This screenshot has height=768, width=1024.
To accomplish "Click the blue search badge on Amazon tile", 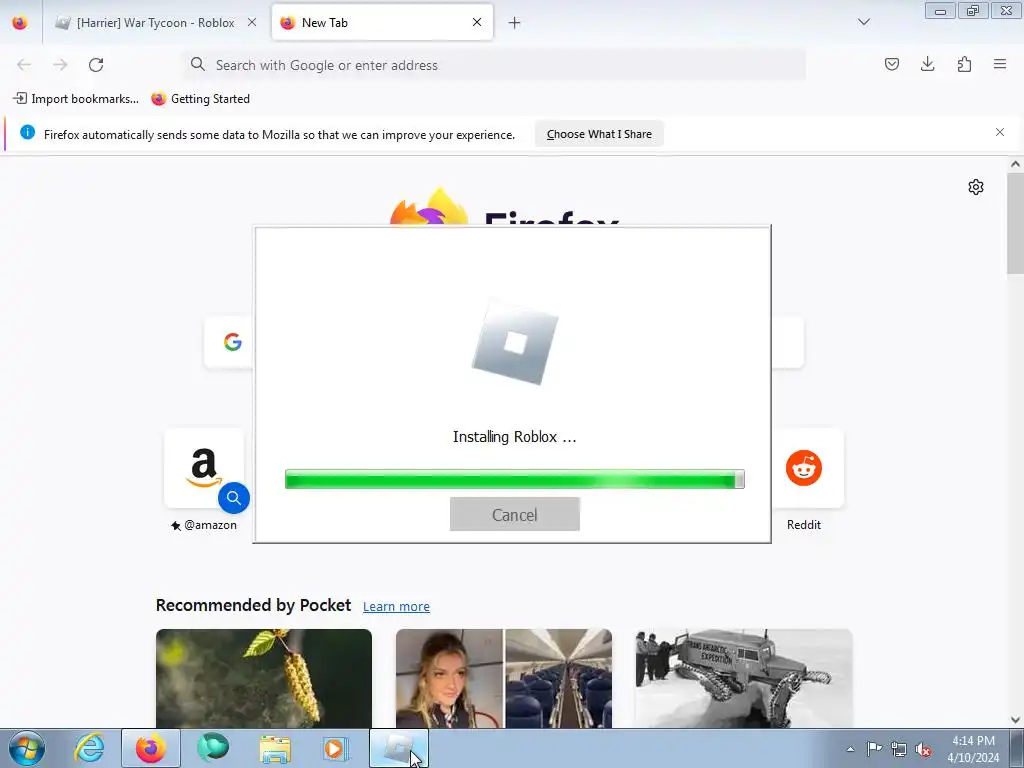I will (234, 498).
